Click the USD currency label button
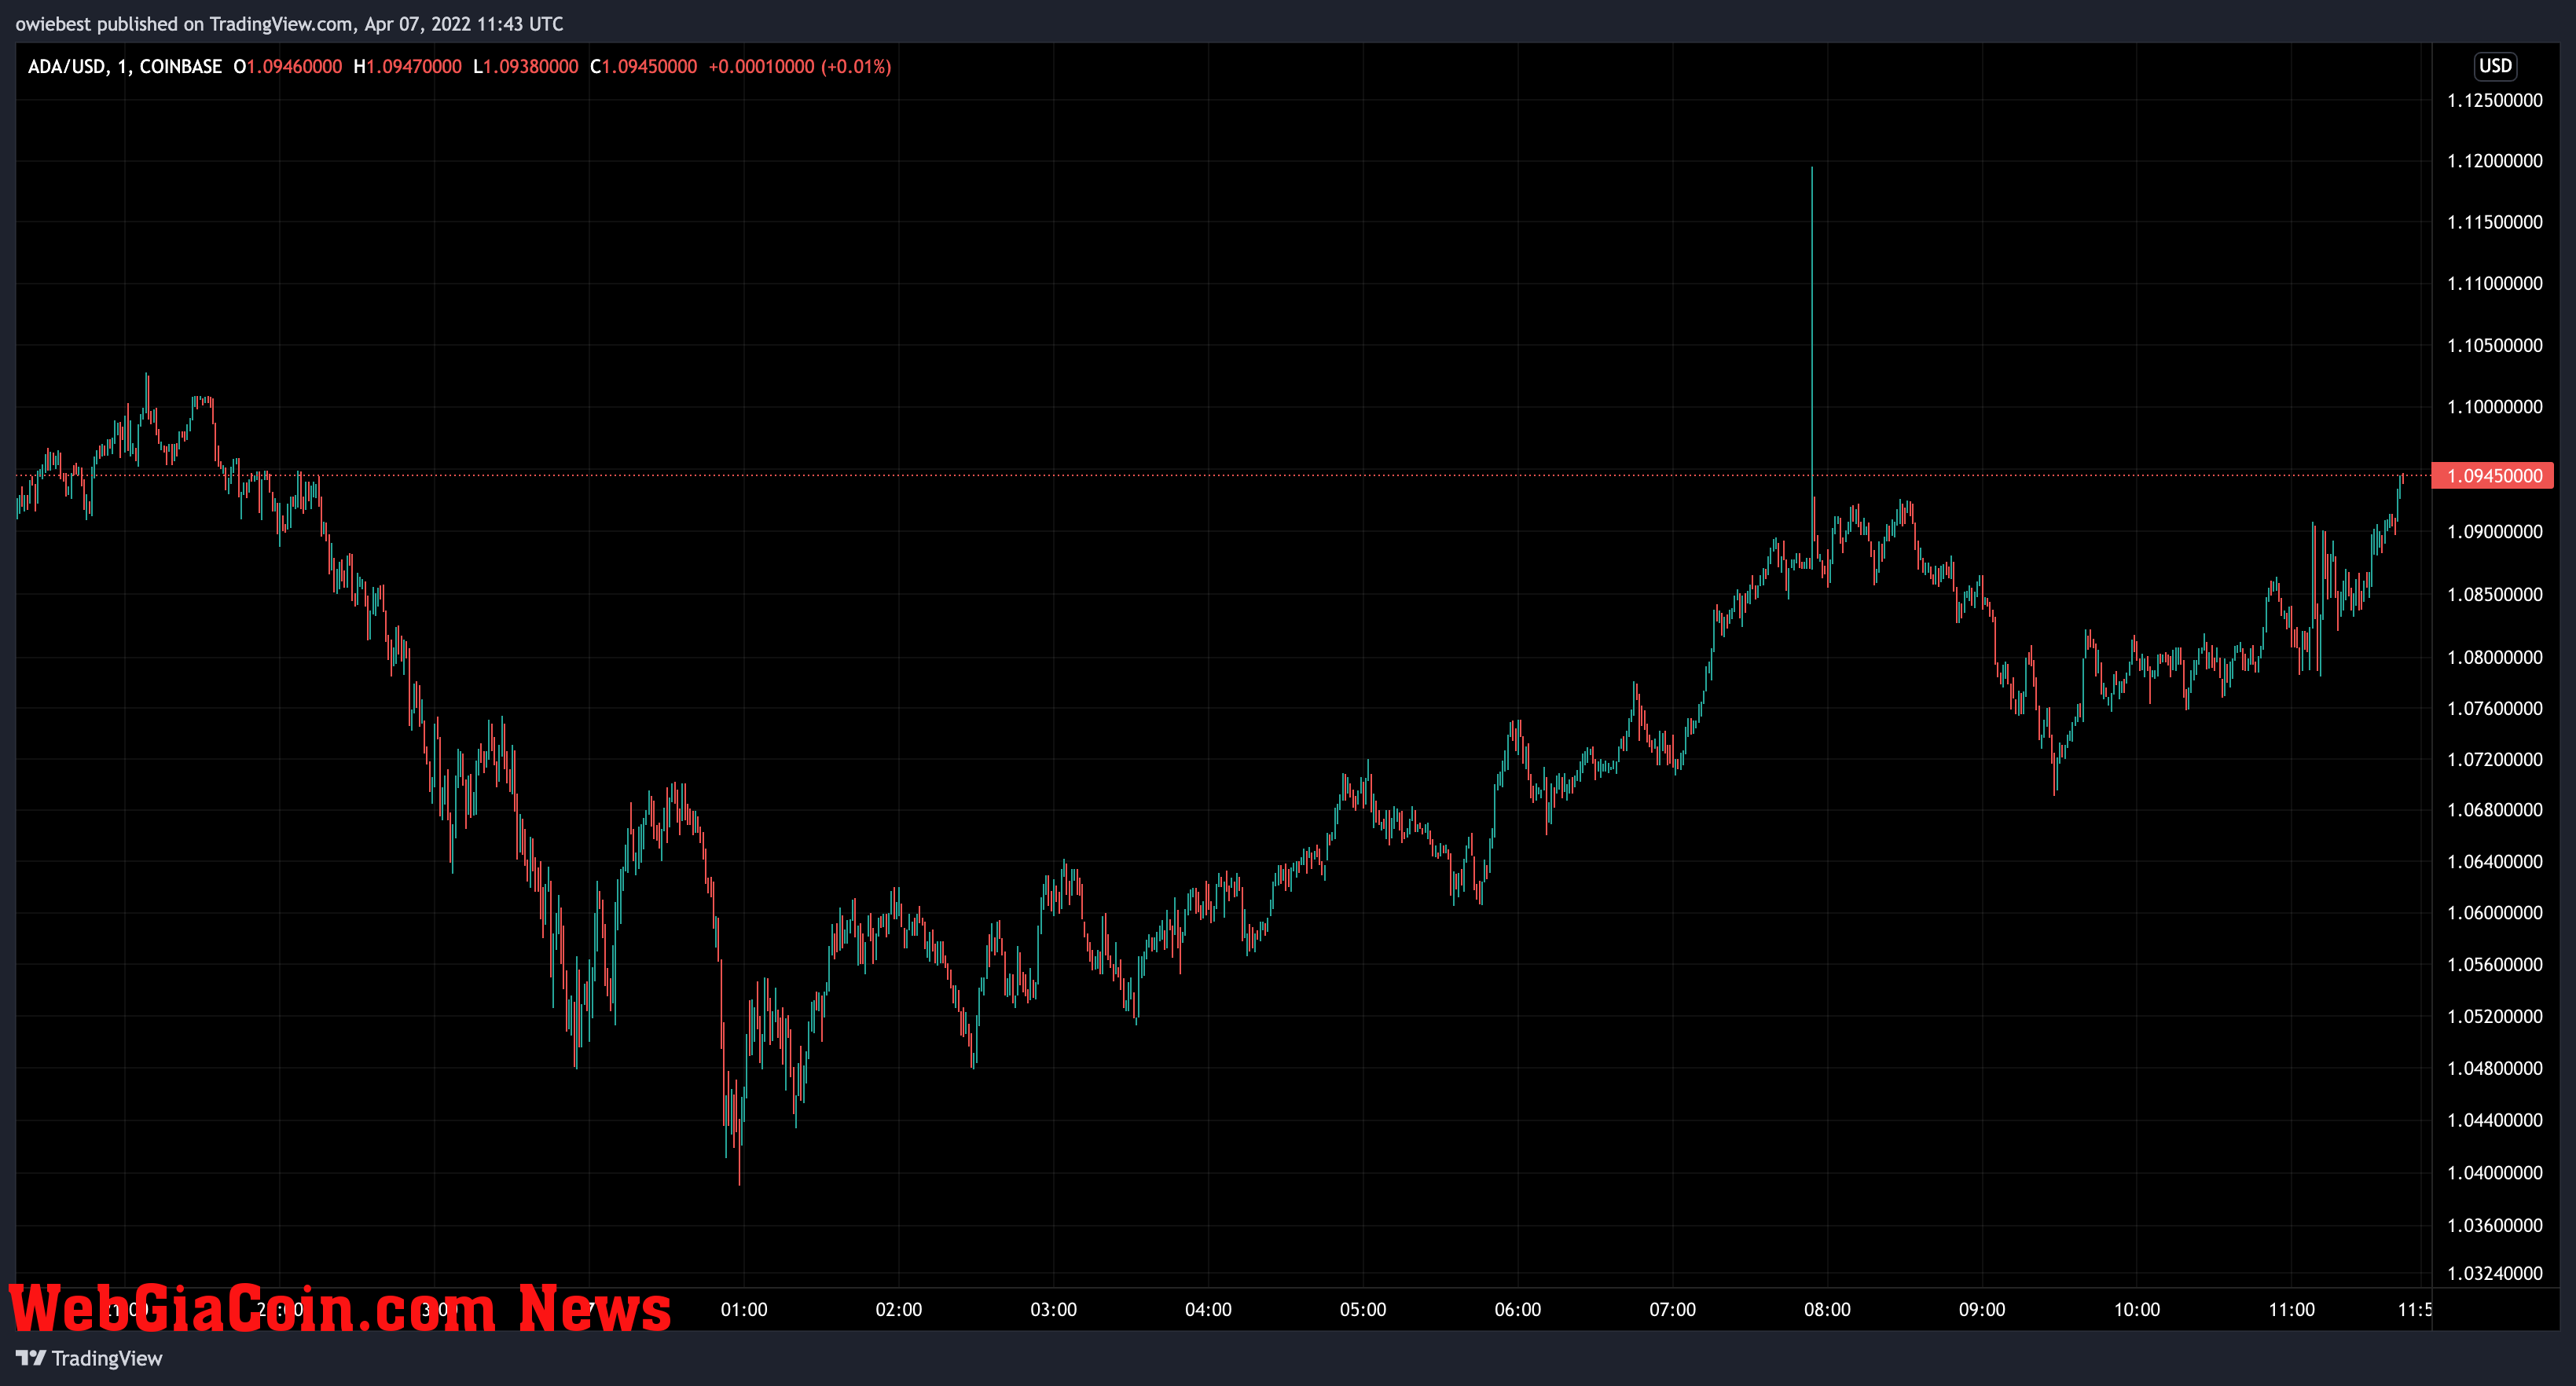This screenshot has width=2576, height=1386. 2495,66
